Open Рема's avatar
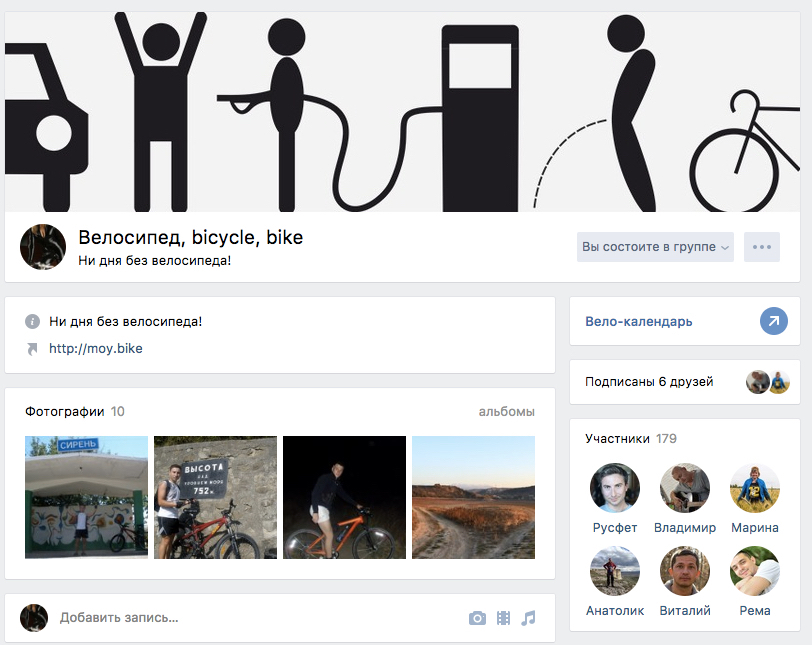Image resolution: width=812 pixels, height=645 pixels. (x=755, y=571)
